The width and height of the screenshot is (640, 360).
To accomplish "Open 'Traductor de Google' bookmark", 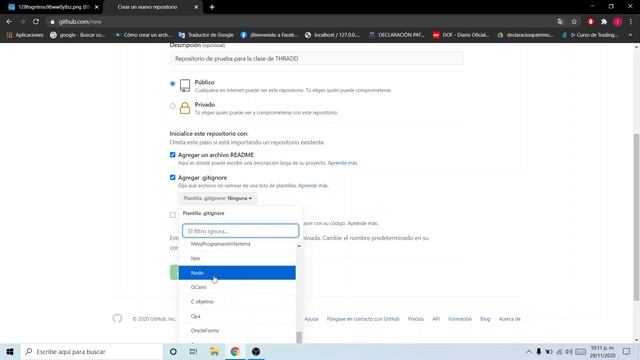I will tap(206, 35).
